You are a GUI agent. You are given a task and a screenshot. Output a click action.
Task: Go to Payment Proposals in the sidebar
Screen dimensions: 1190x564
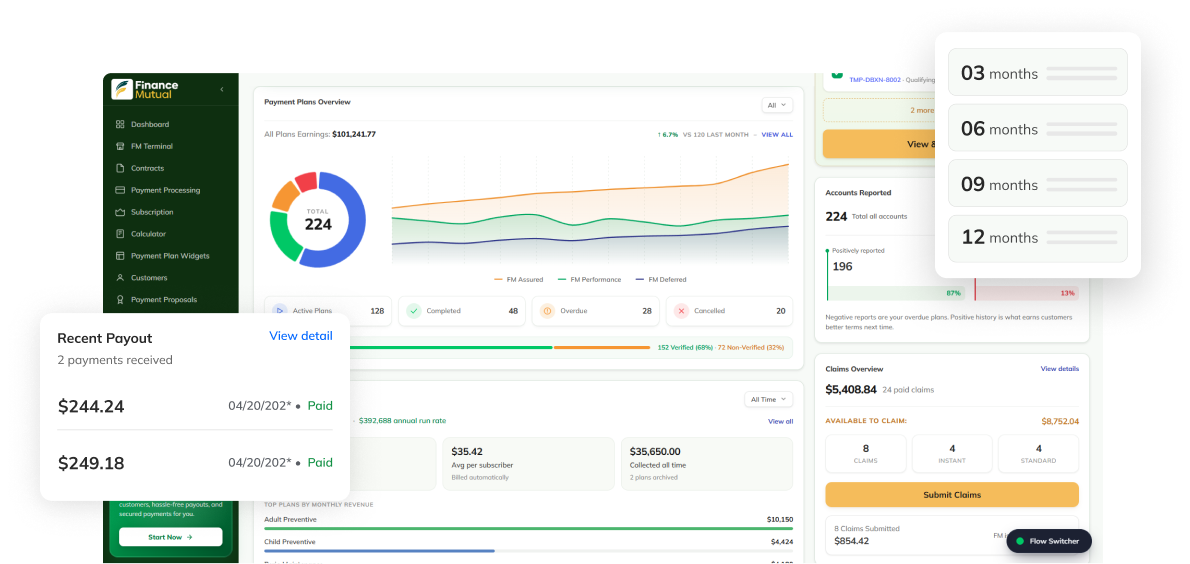tap(164, 300)
